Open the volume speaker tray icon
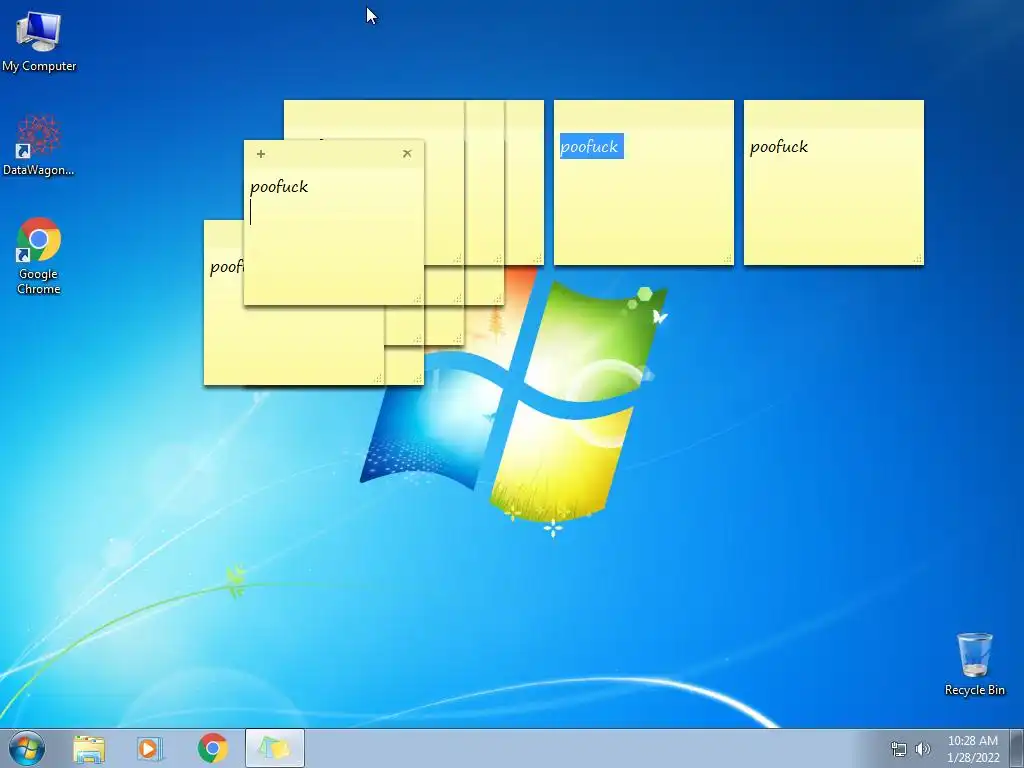This screenshot has width=1024, height=768. (923, 749)
